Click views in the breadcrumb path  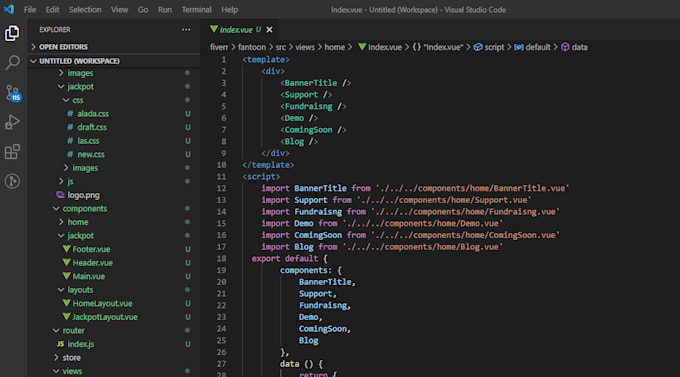click(x=305, y=47)
